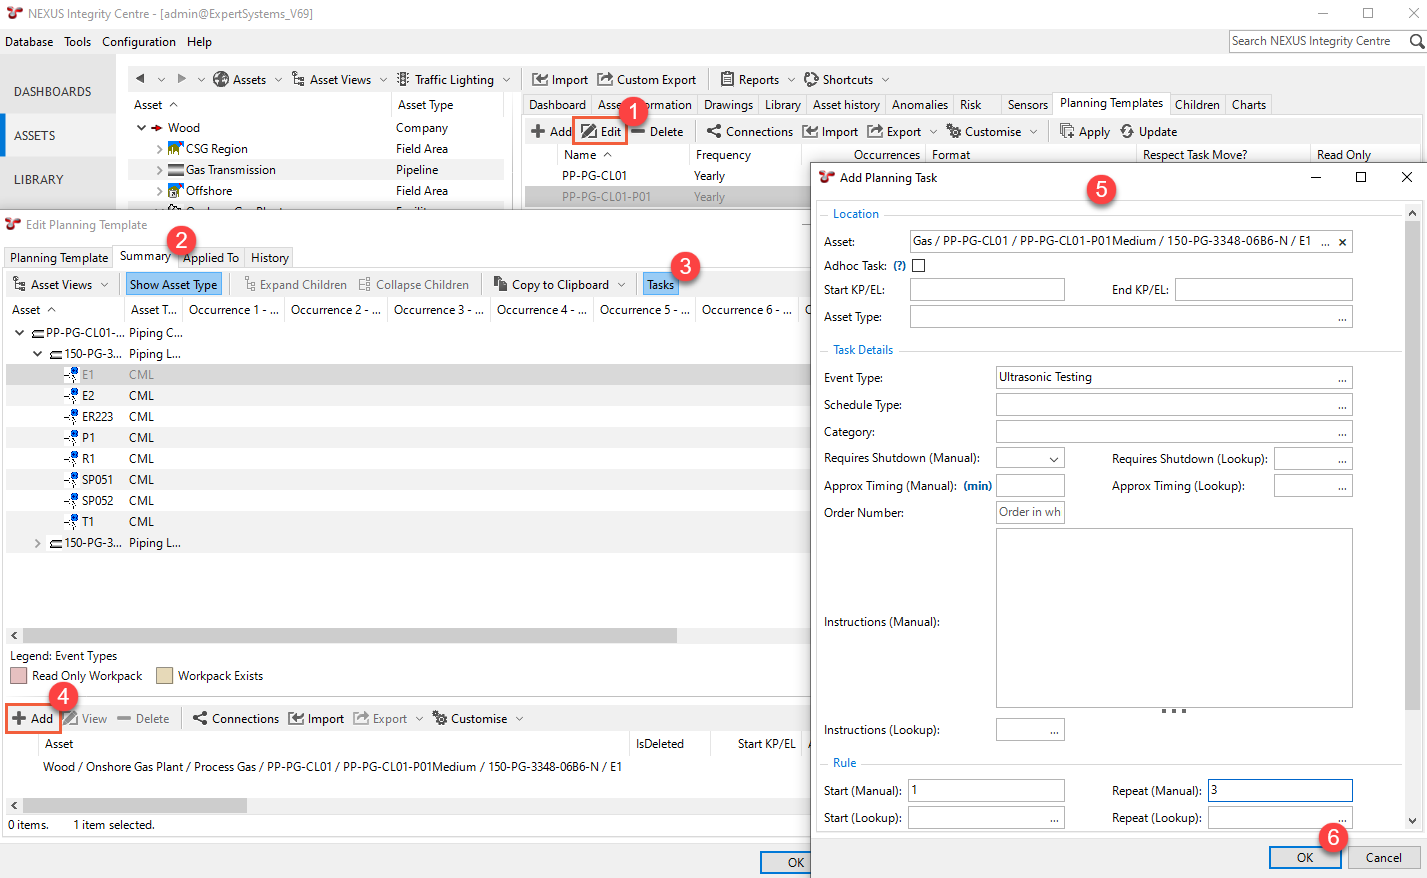Screen dimensions: 1427x878
Task: Sort by the Frequency column header
Action: [723, 154]
